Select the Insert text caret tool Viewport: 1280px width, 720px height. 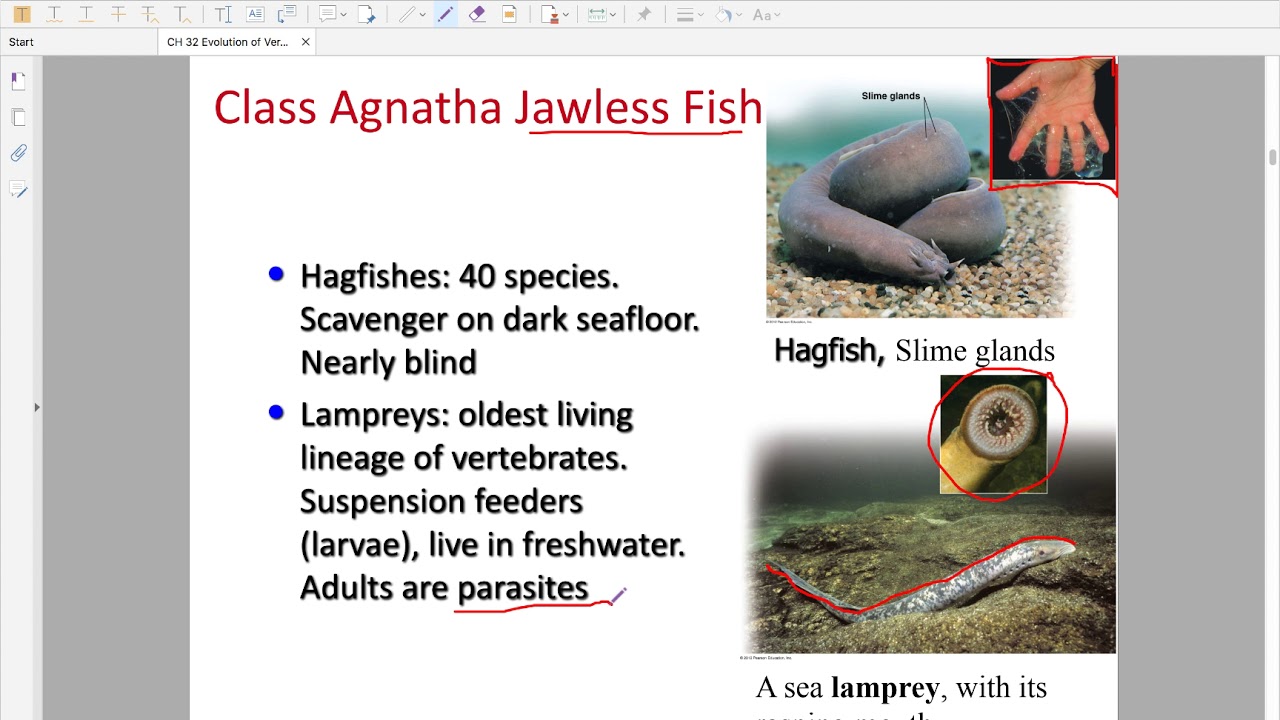pyautogui.click(x=182, y=14)
